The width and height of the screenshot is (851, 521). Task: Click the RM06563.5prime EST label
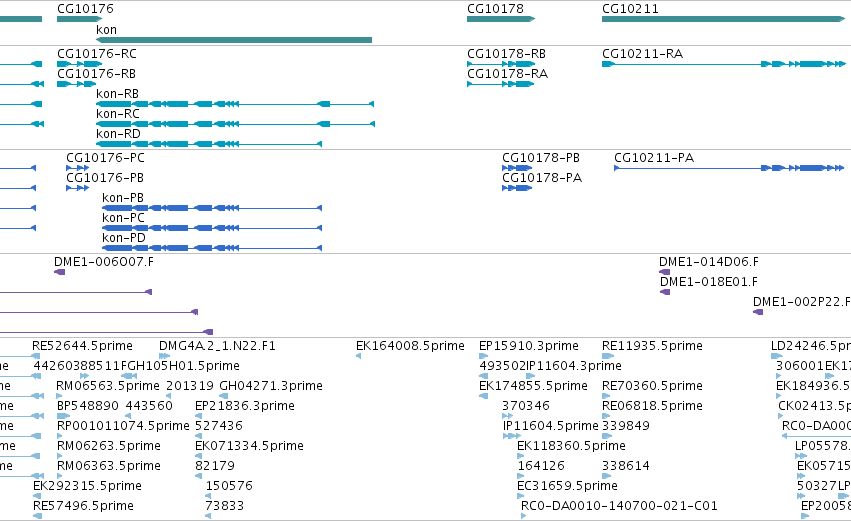coord(108,386)
